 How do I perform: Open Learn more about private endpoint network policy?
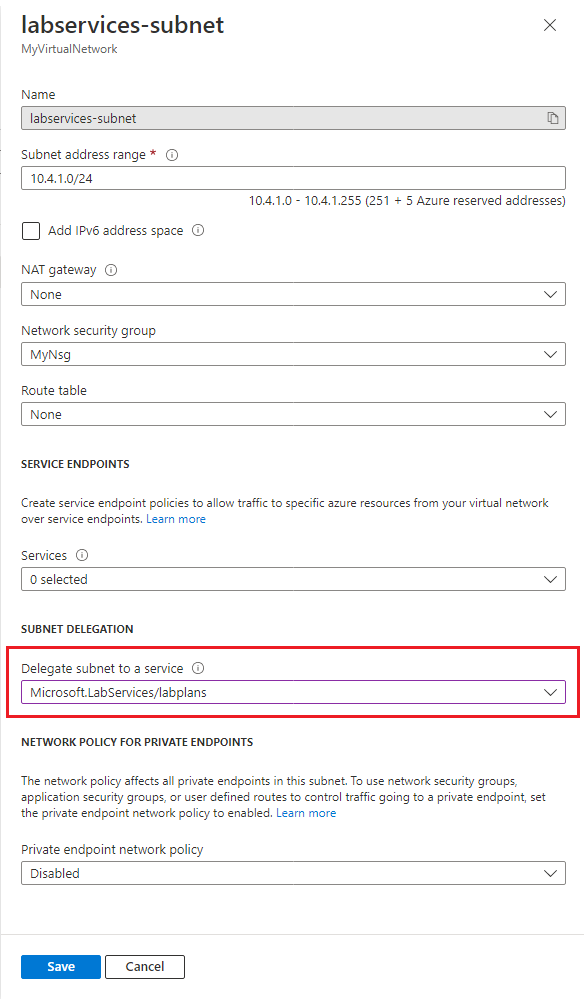(306, 812)
